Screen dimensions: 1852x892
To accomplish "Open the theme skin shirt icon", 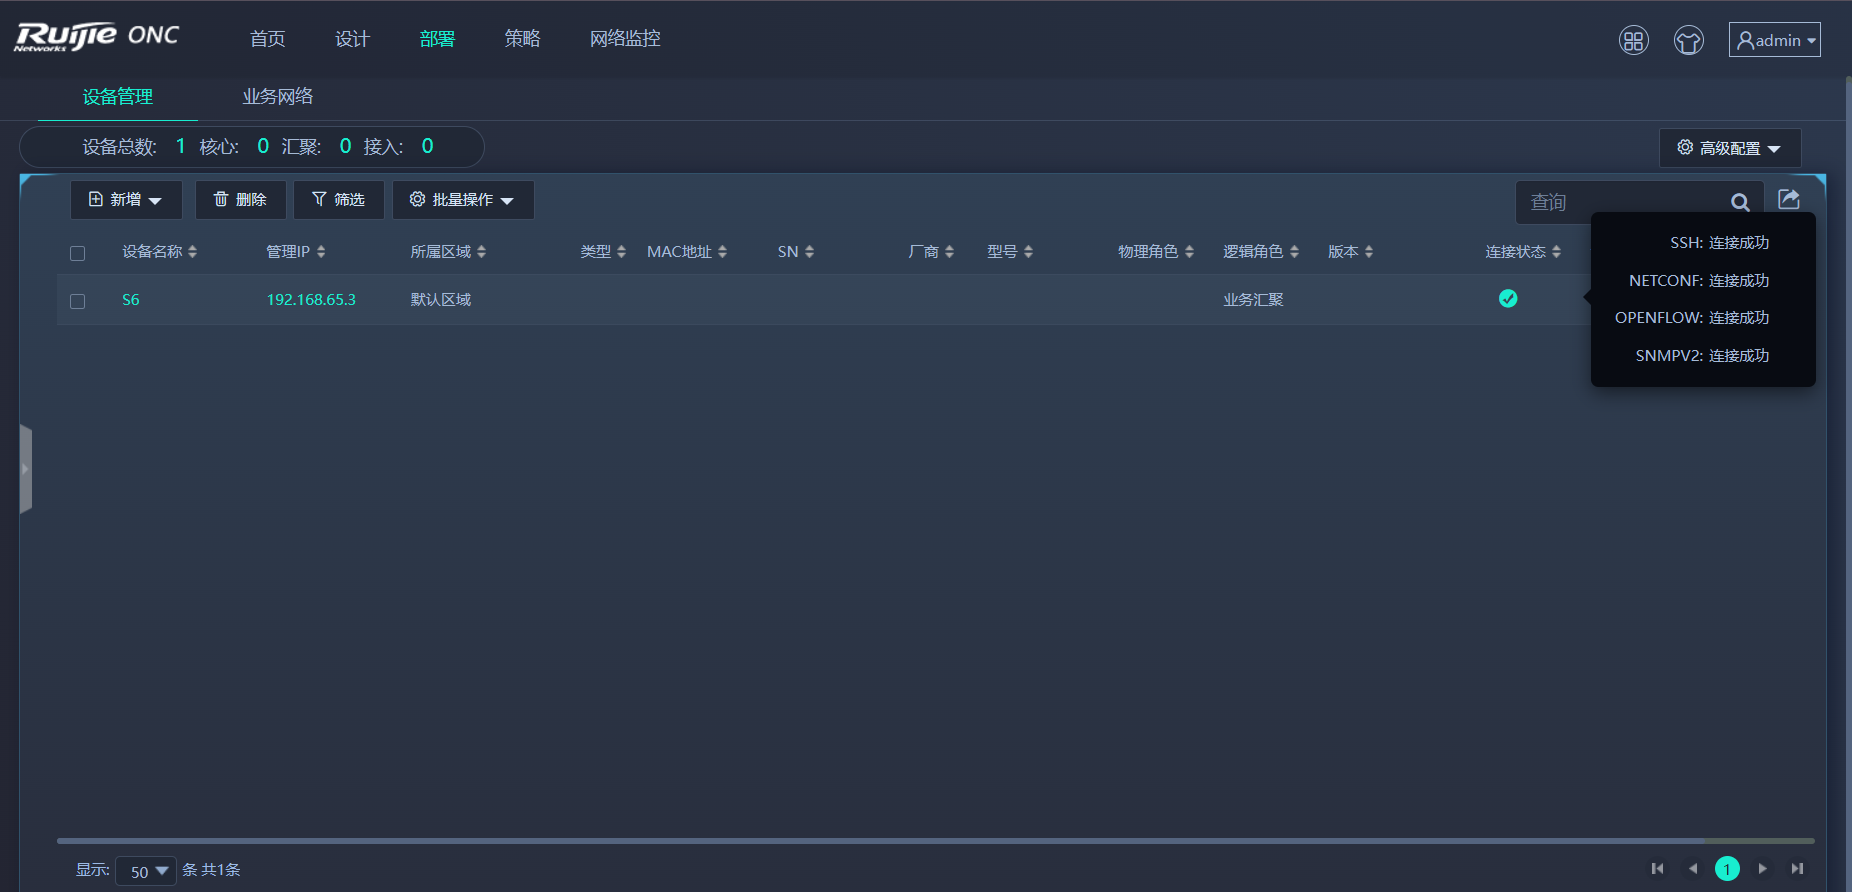I will coord(1689,40).
